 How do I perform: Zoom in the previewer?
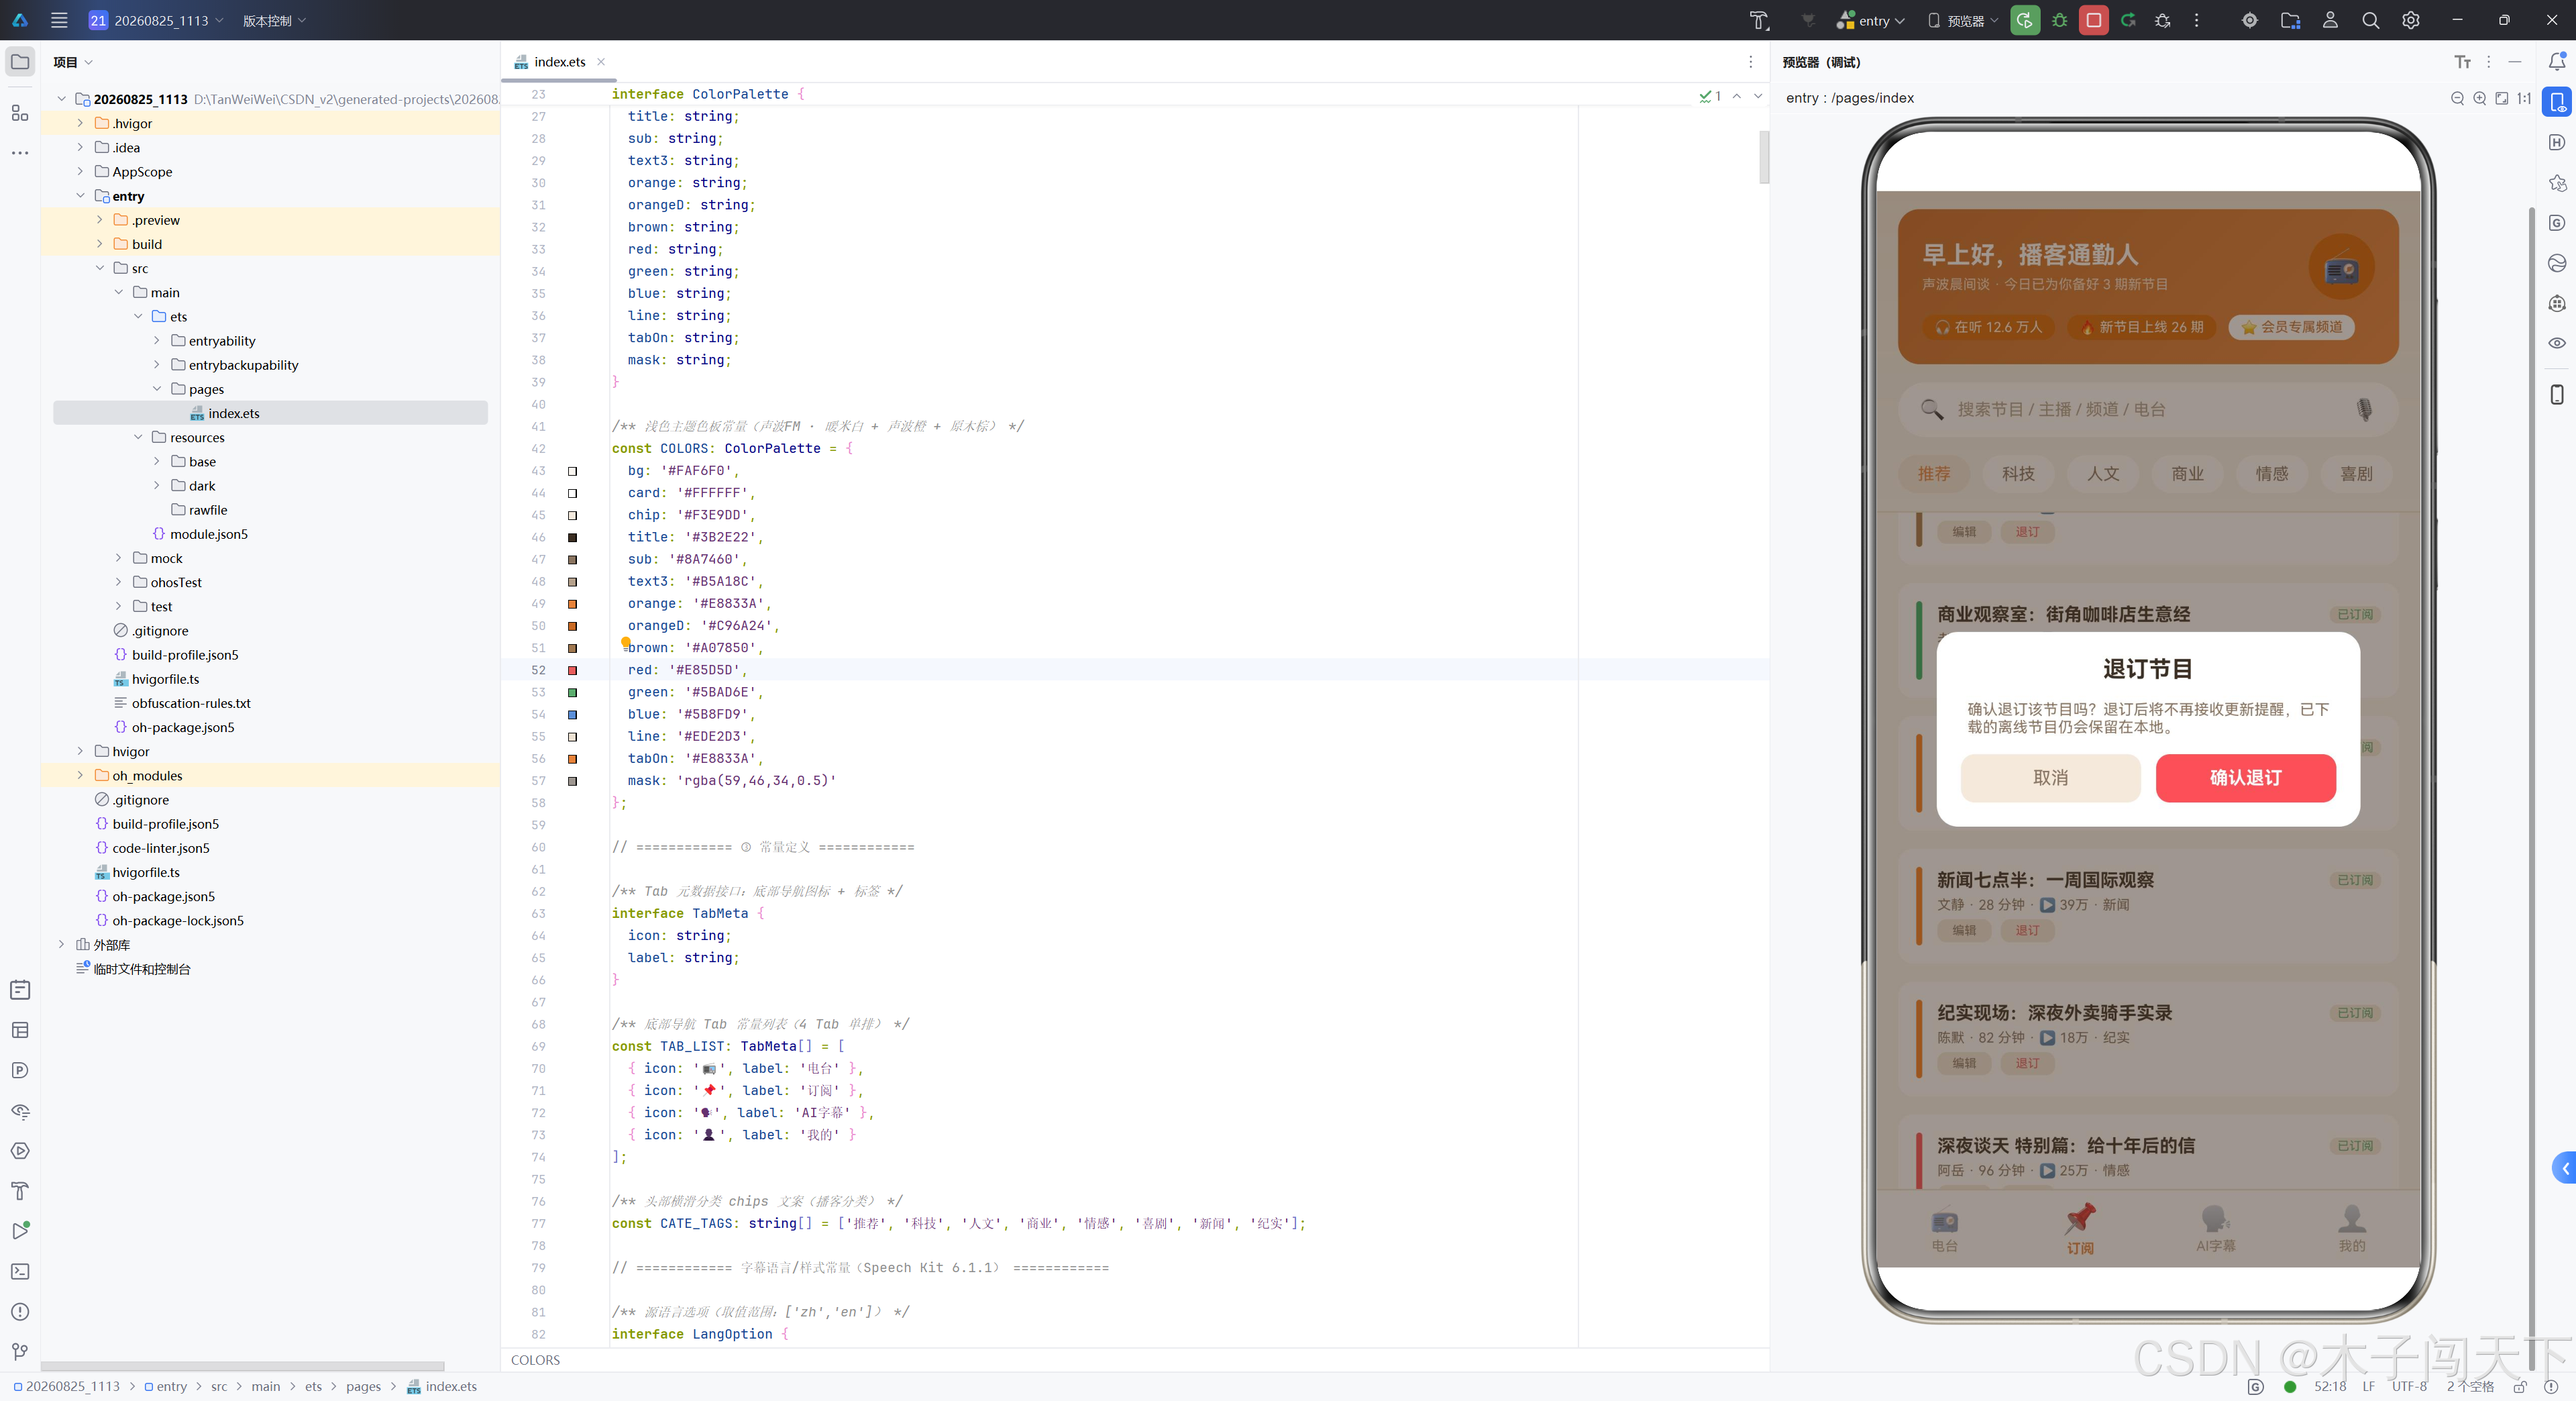(2480, 98)
